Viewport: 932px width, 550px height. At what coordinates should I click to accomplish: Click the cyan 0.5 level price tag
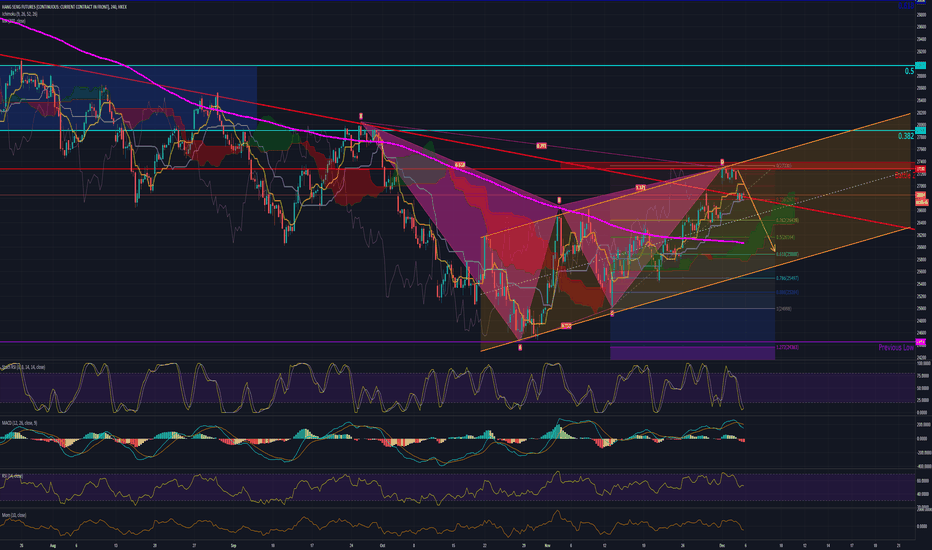click(921, 65)
